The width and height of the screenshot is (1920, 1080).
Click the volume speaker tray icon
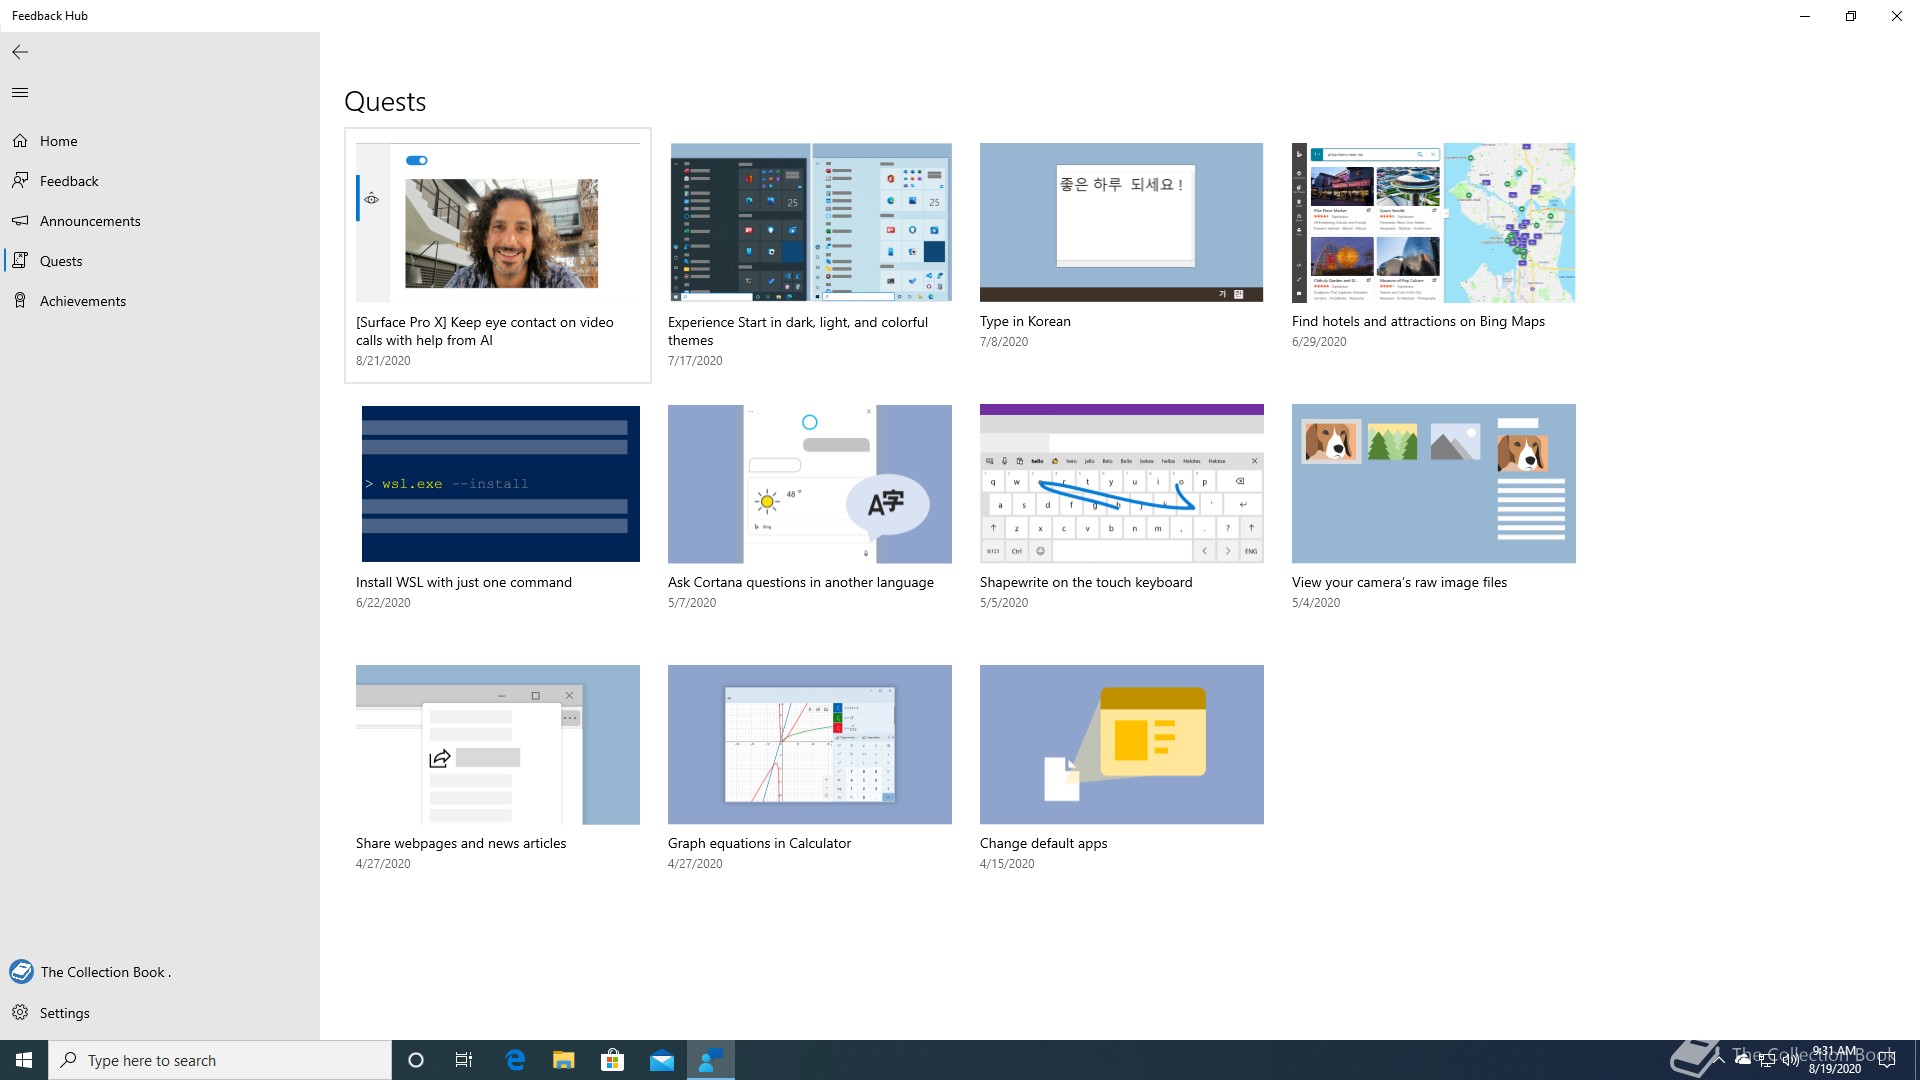coord(1790,1060)
